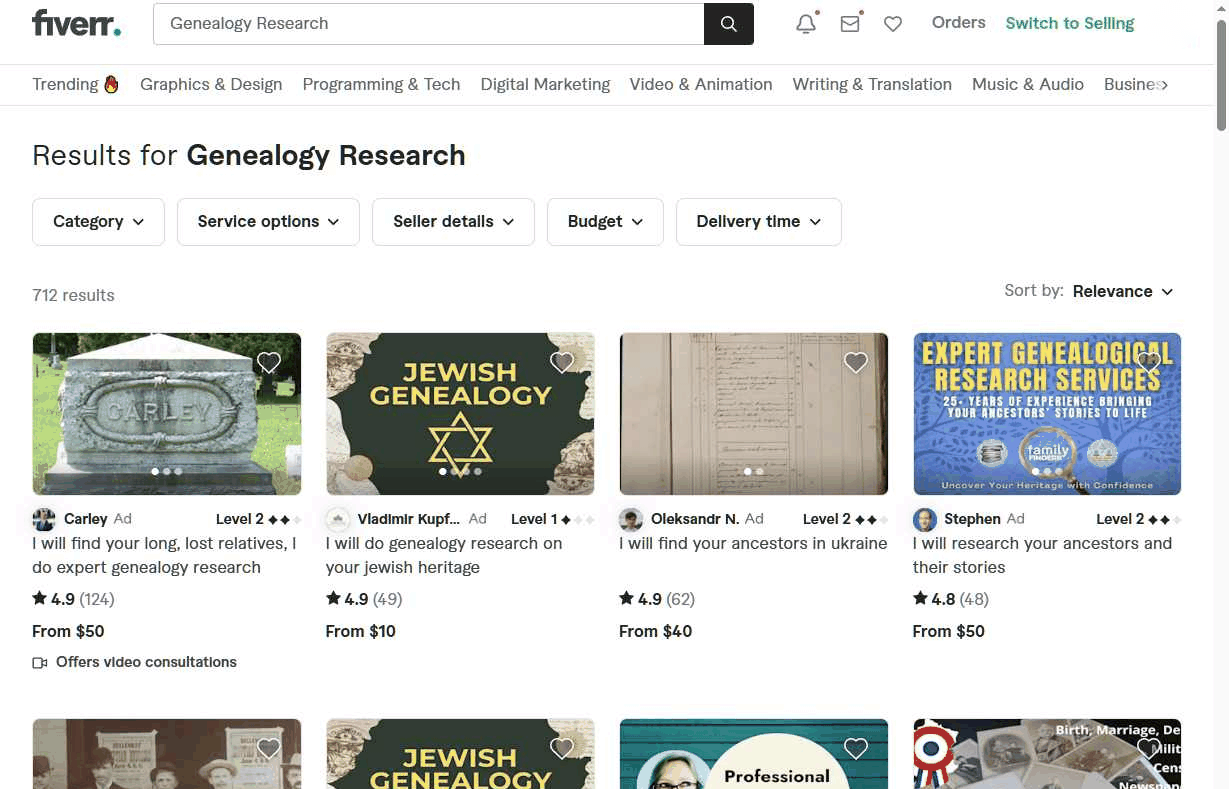The width and height of the screenshot is (1229, 789).
Task: Click video camera icon under Carley's gig
Action: coord(40,662)
